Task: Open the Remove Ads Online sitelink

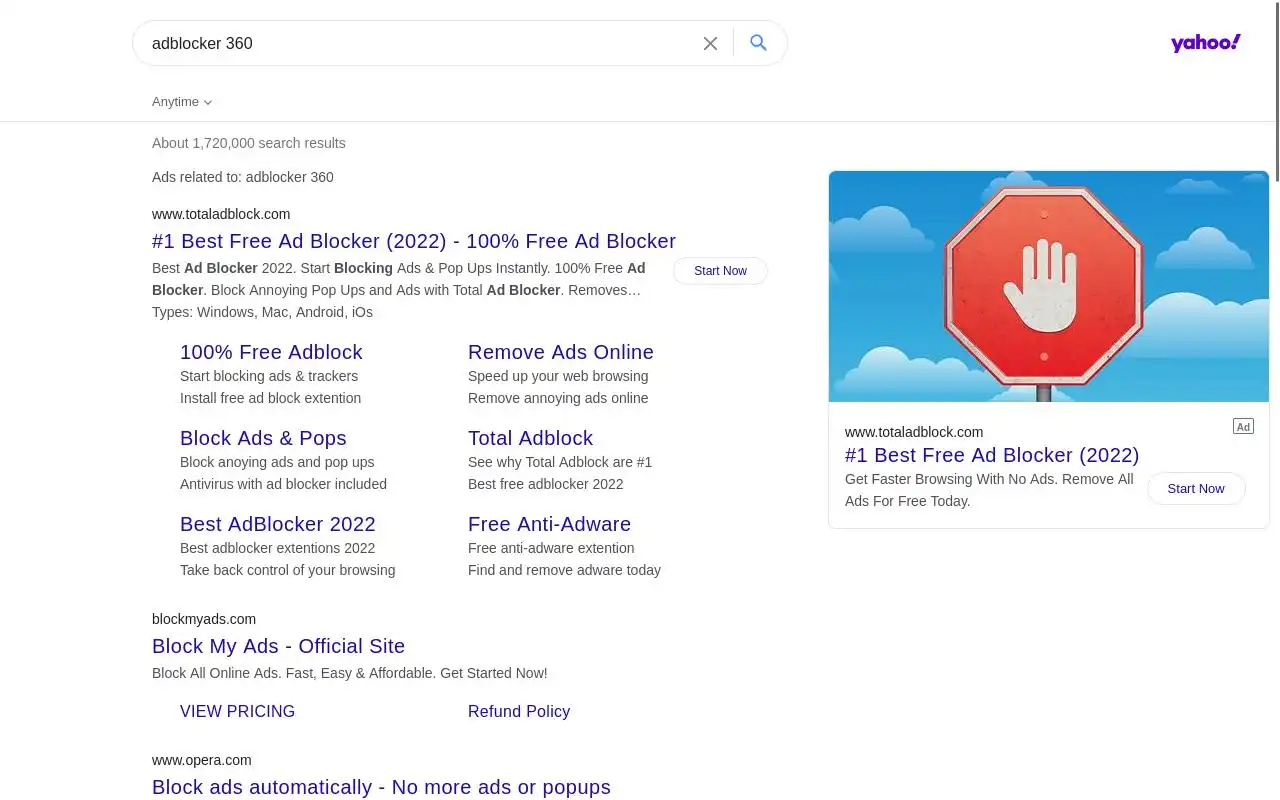Action: coord(561,352)
